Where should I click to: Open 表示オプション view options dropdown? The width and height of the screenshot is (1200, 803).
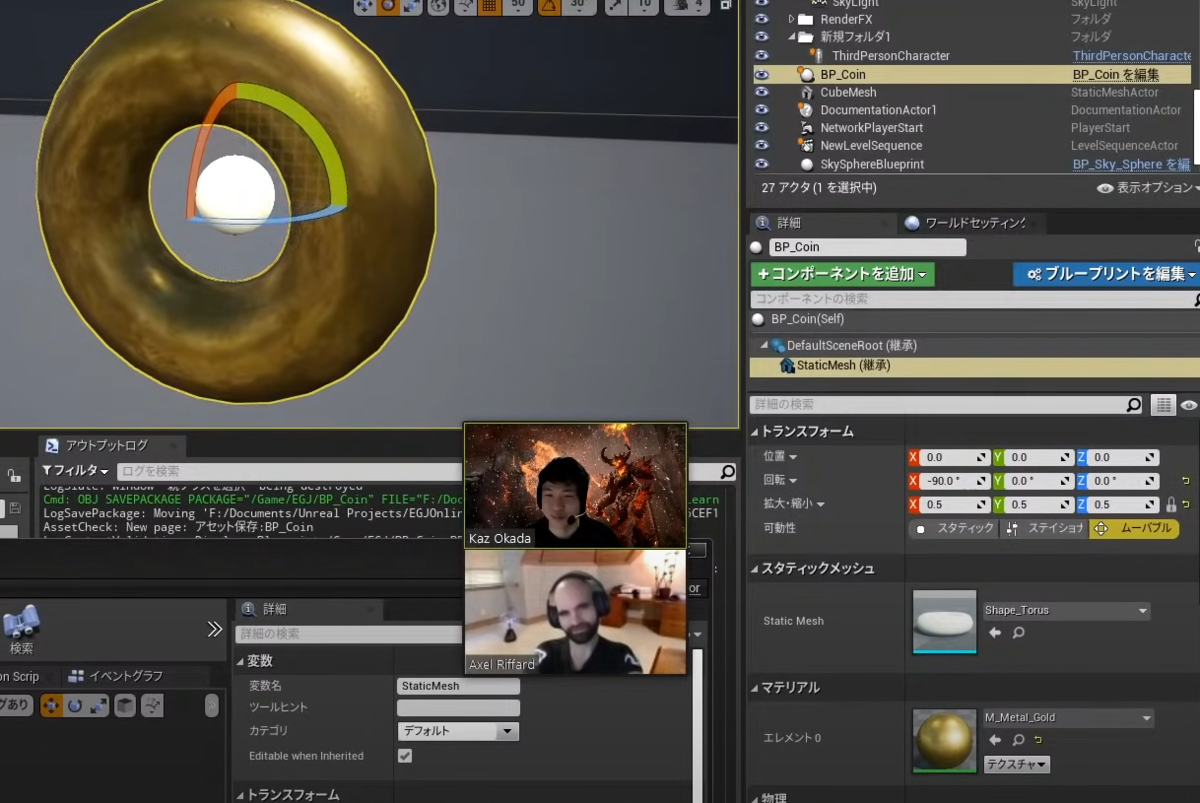1147,188
